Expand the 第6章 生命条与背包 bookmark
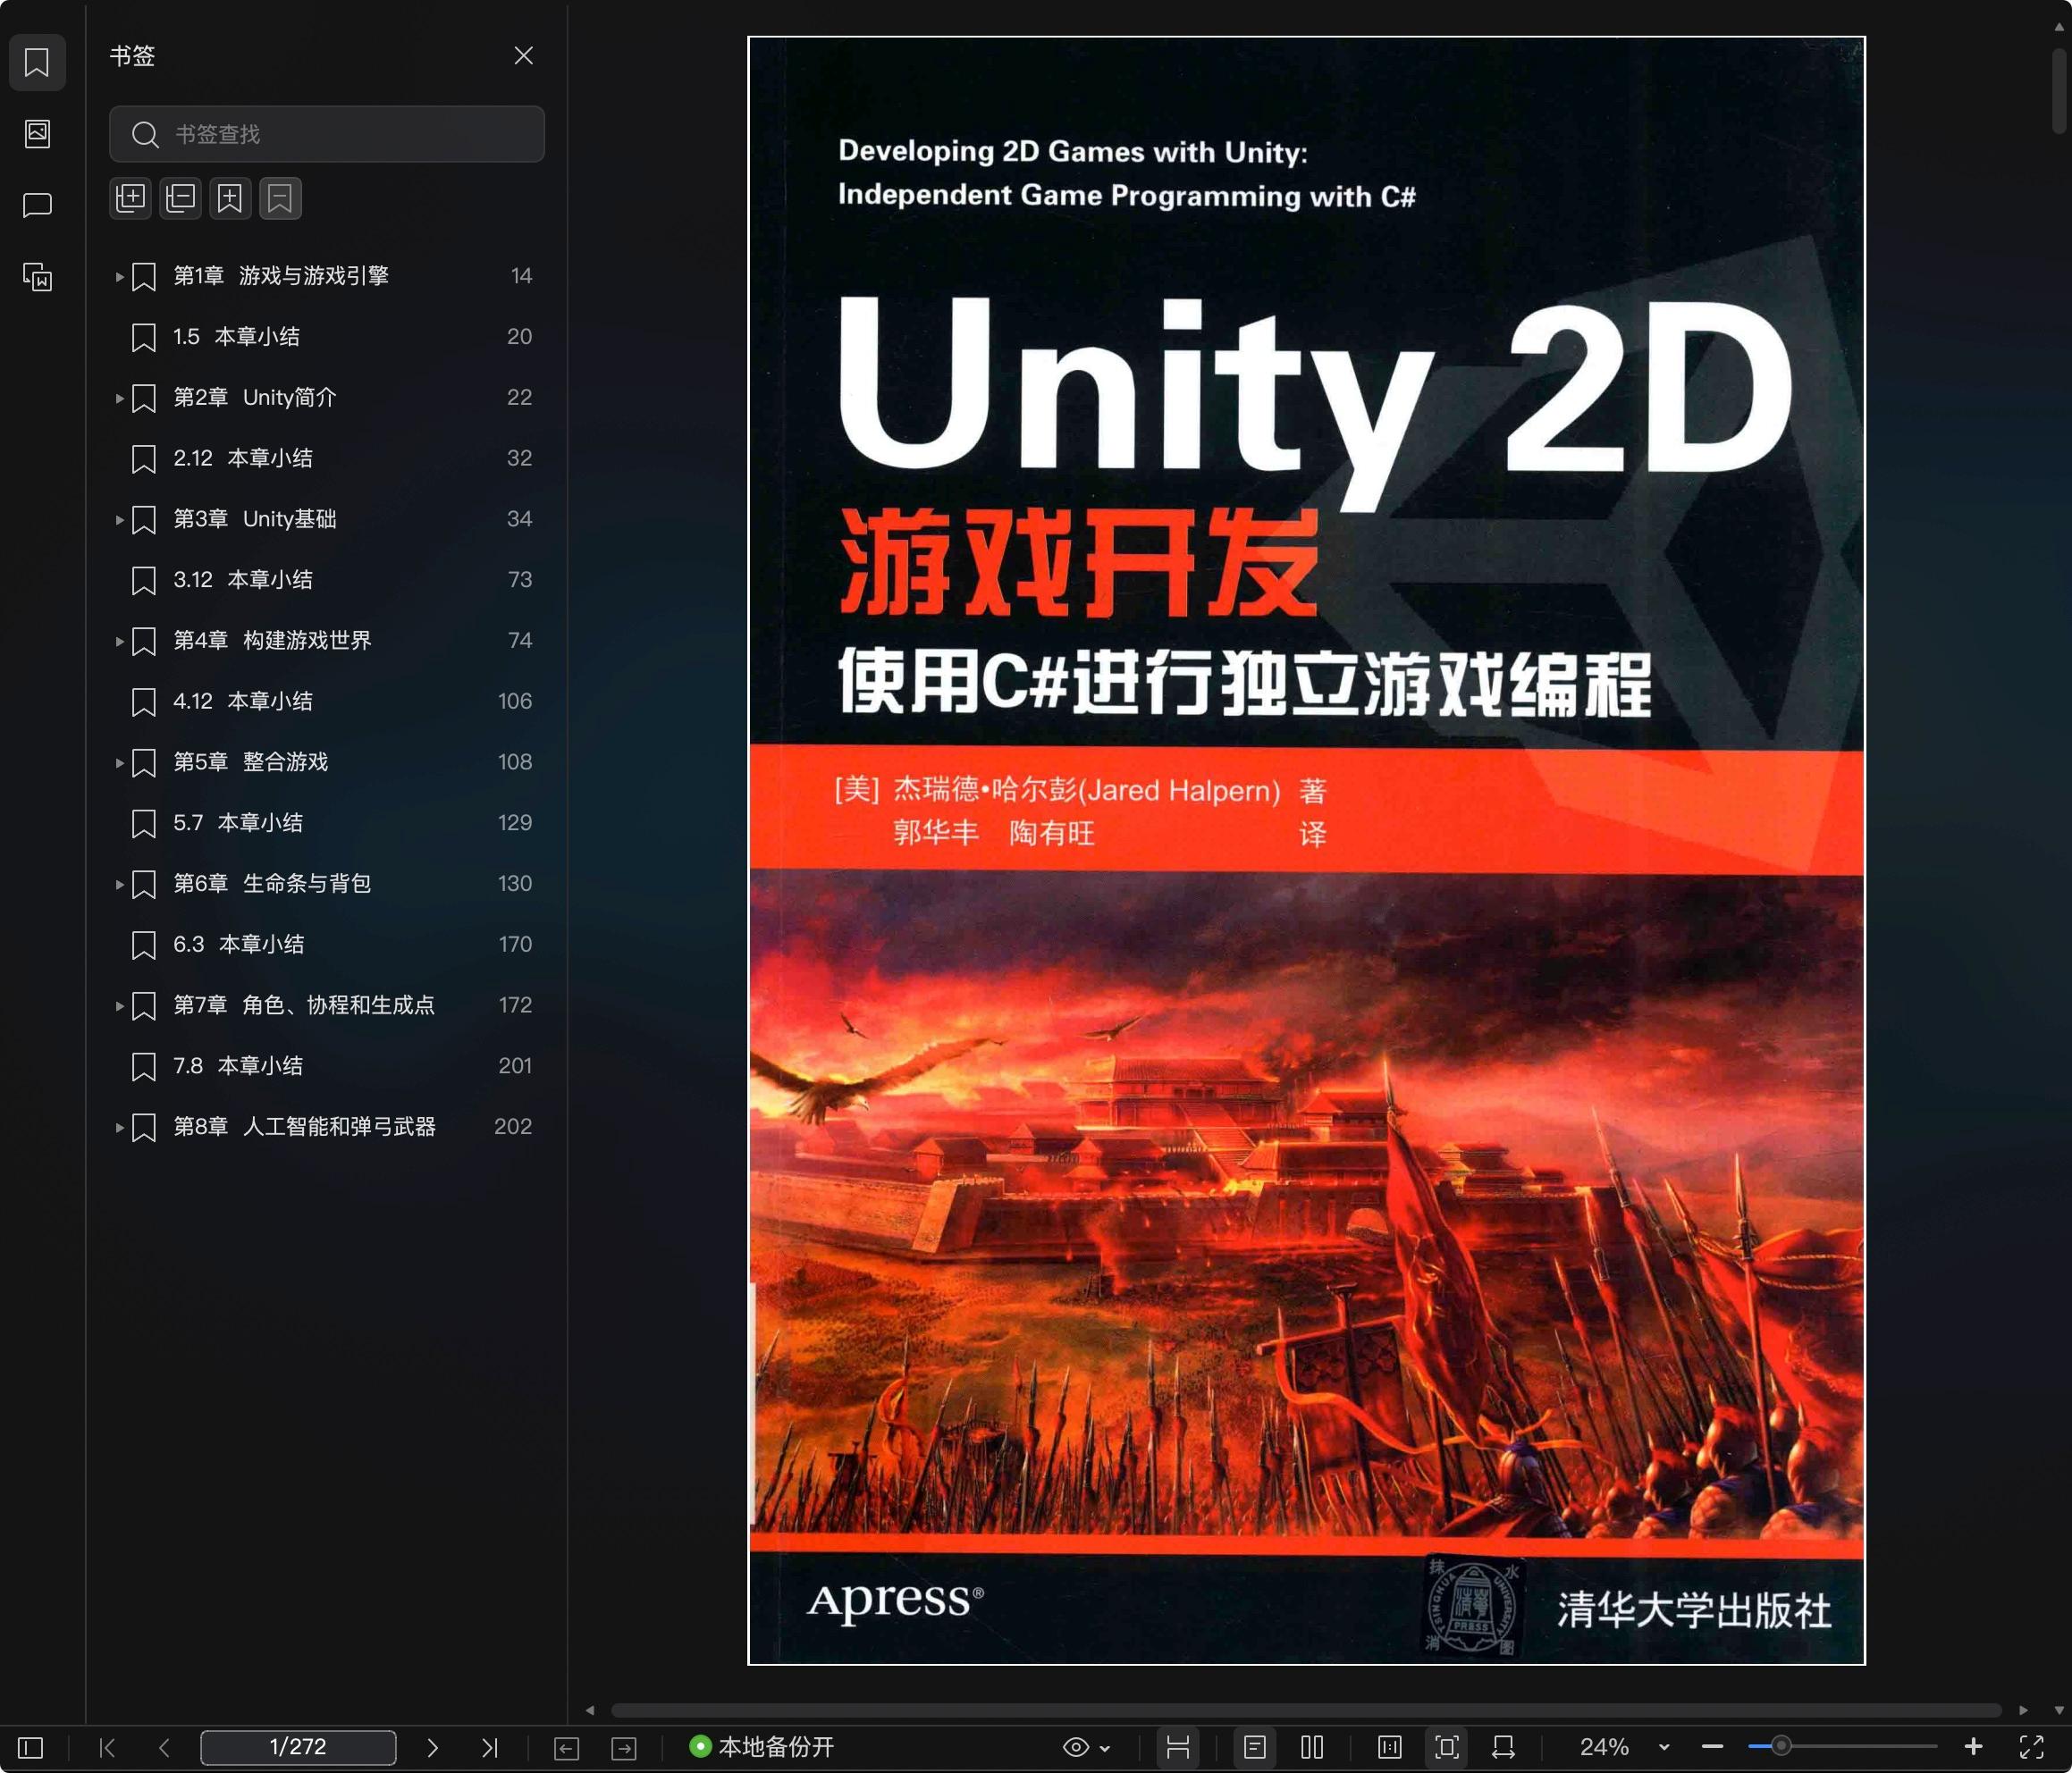The image size is (2072, 1773). (119, 884)
